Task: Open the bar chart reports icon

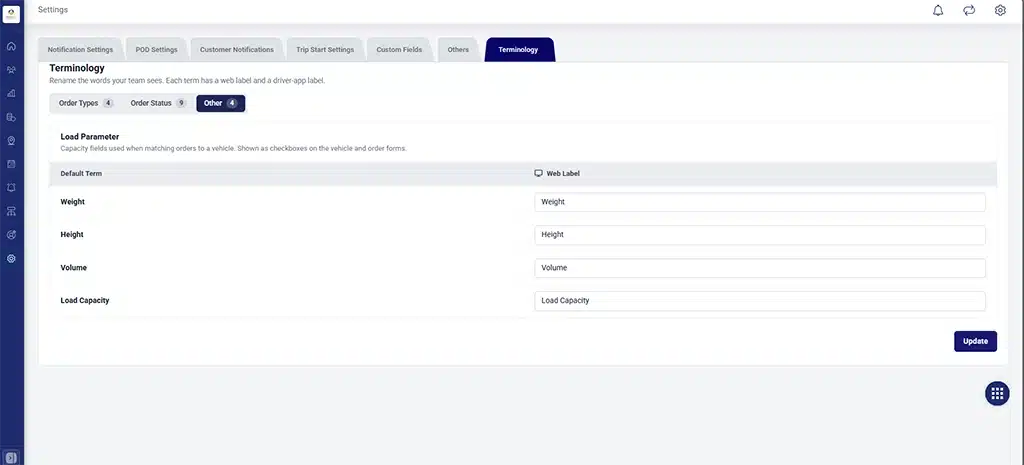Action: 11,93
